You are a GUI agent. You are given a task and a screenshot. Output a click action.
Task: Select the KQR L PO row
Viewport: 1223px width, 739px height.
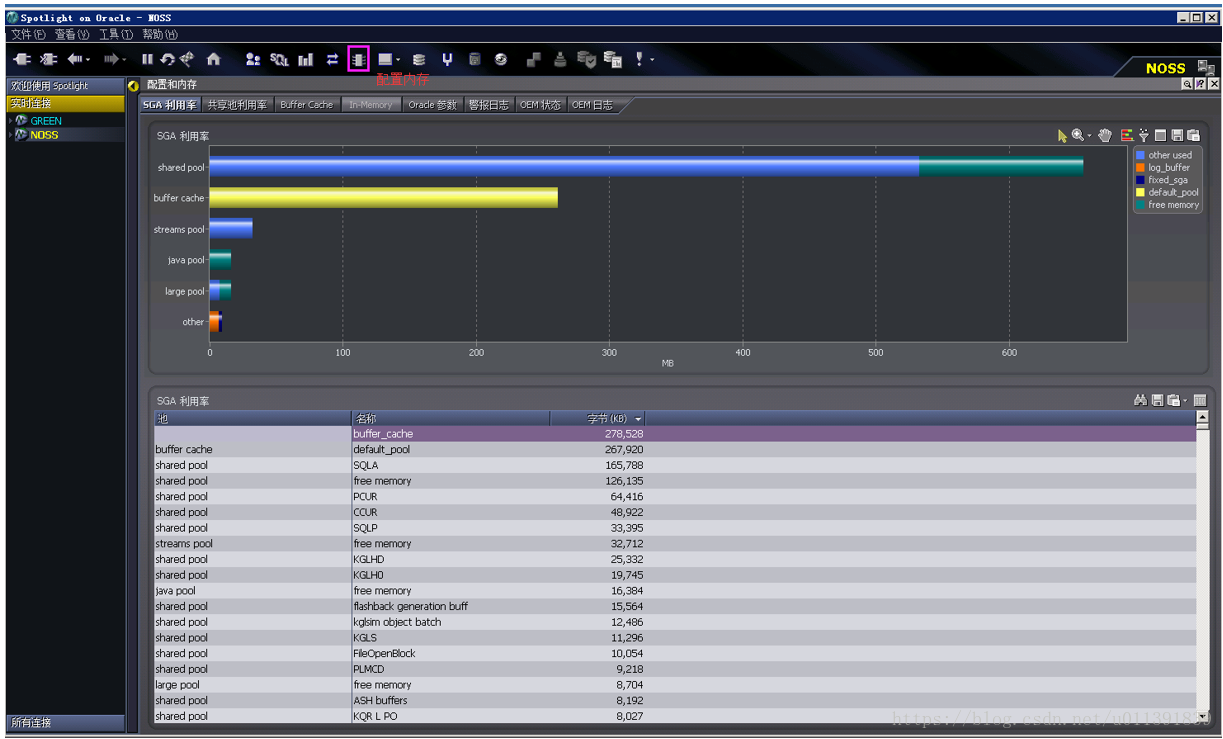click(675, 716)
